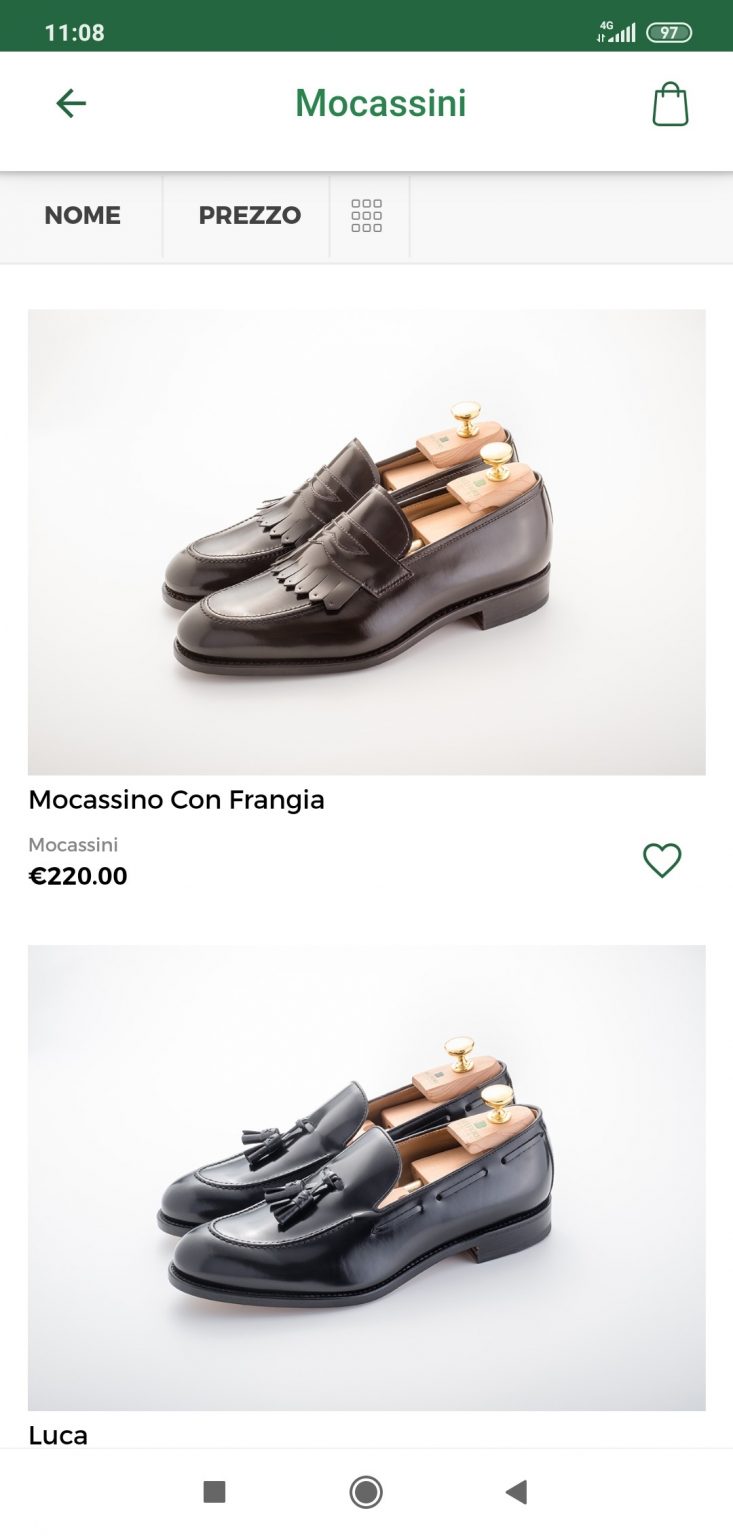Image resolution: width=733 pixels, height=1536 pixels.
Task: Tap the Mocassini category label under product
Action: tap(73, 845)
